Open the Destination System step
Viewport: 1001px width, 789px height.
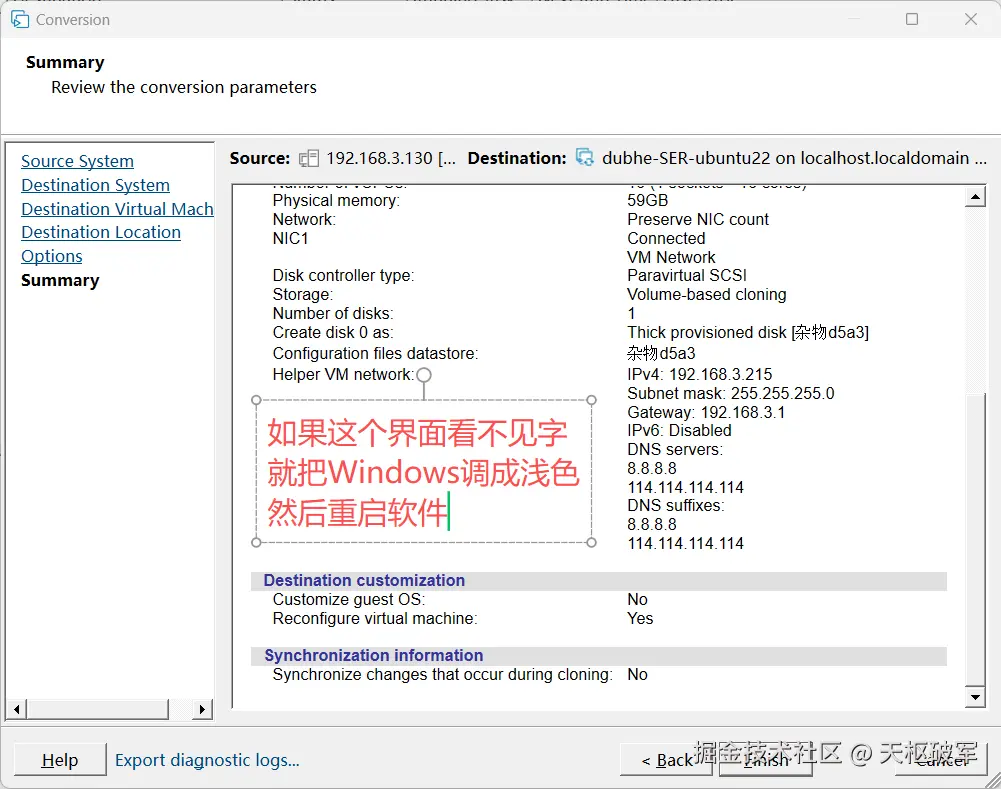95,185
